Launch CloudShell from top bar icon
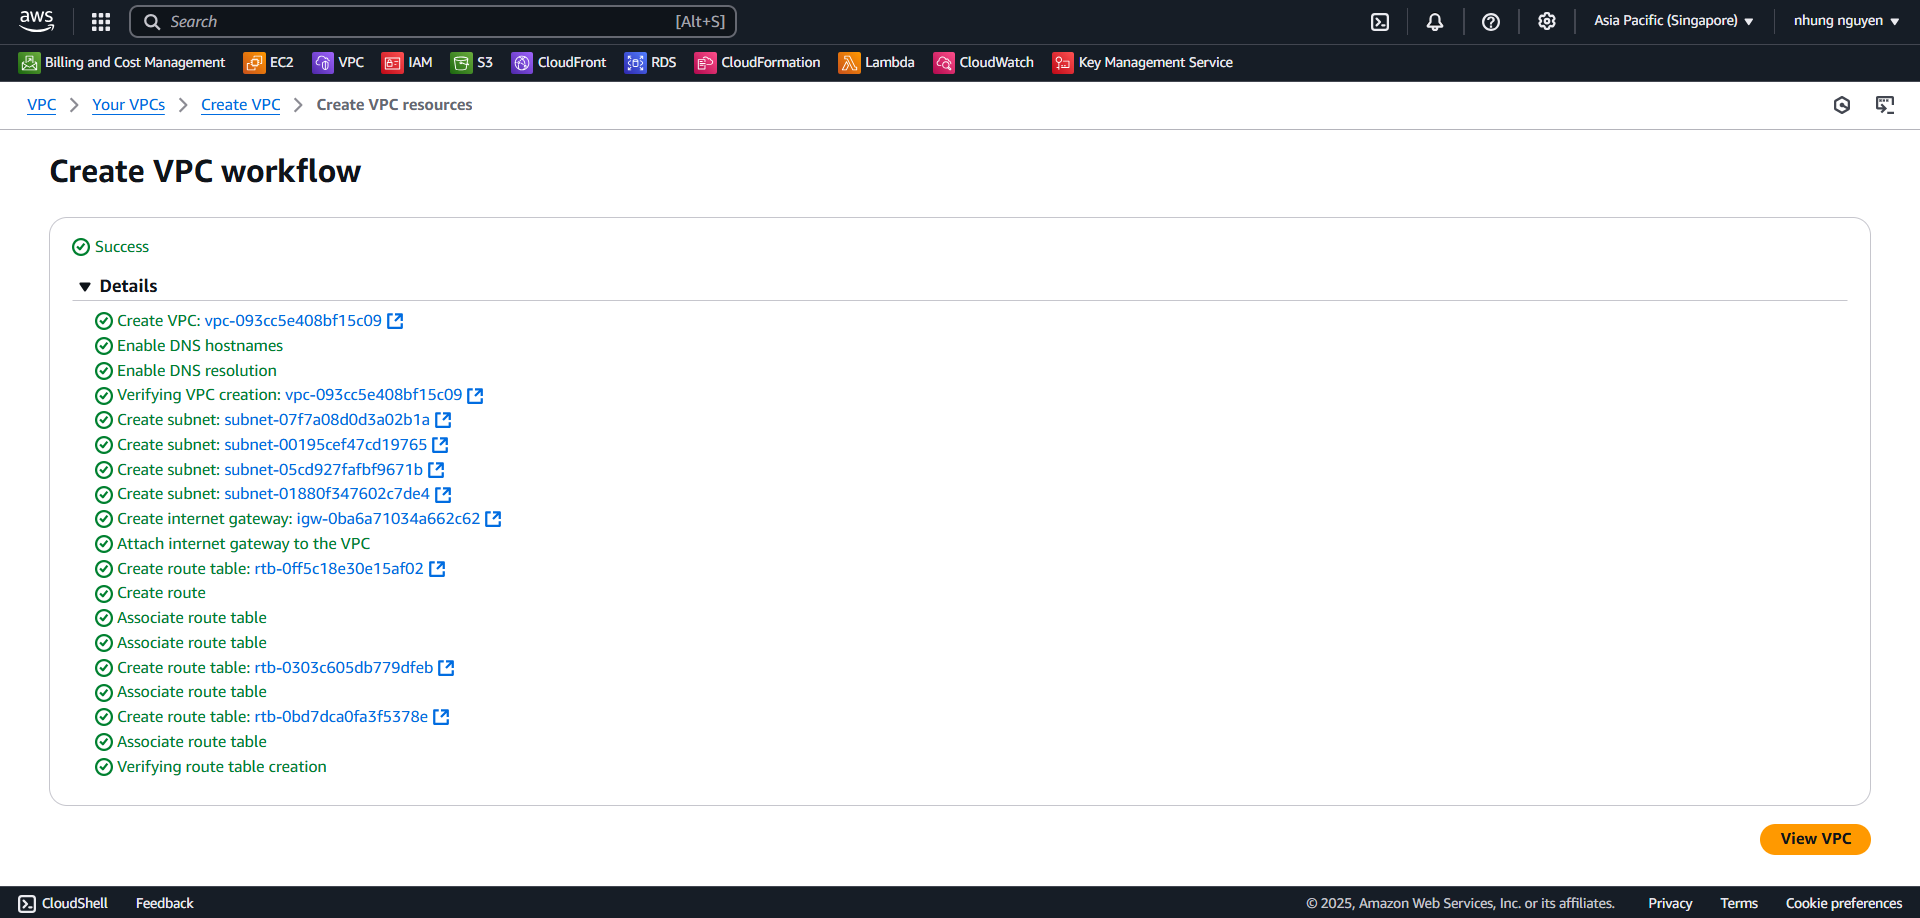Image resolution: width=1920 pixels, height=918 pixels. coord(1380,21)
